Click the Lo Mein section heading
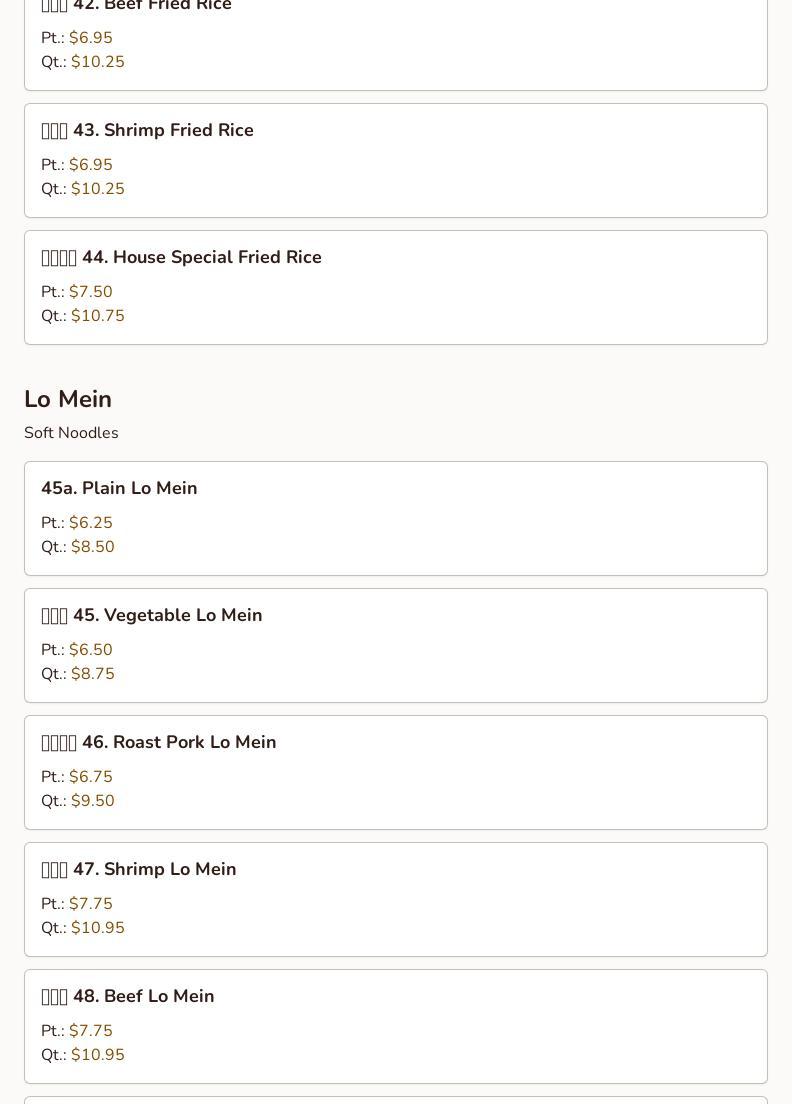This screenshot has height=1104, width=792. pos(68,399)
